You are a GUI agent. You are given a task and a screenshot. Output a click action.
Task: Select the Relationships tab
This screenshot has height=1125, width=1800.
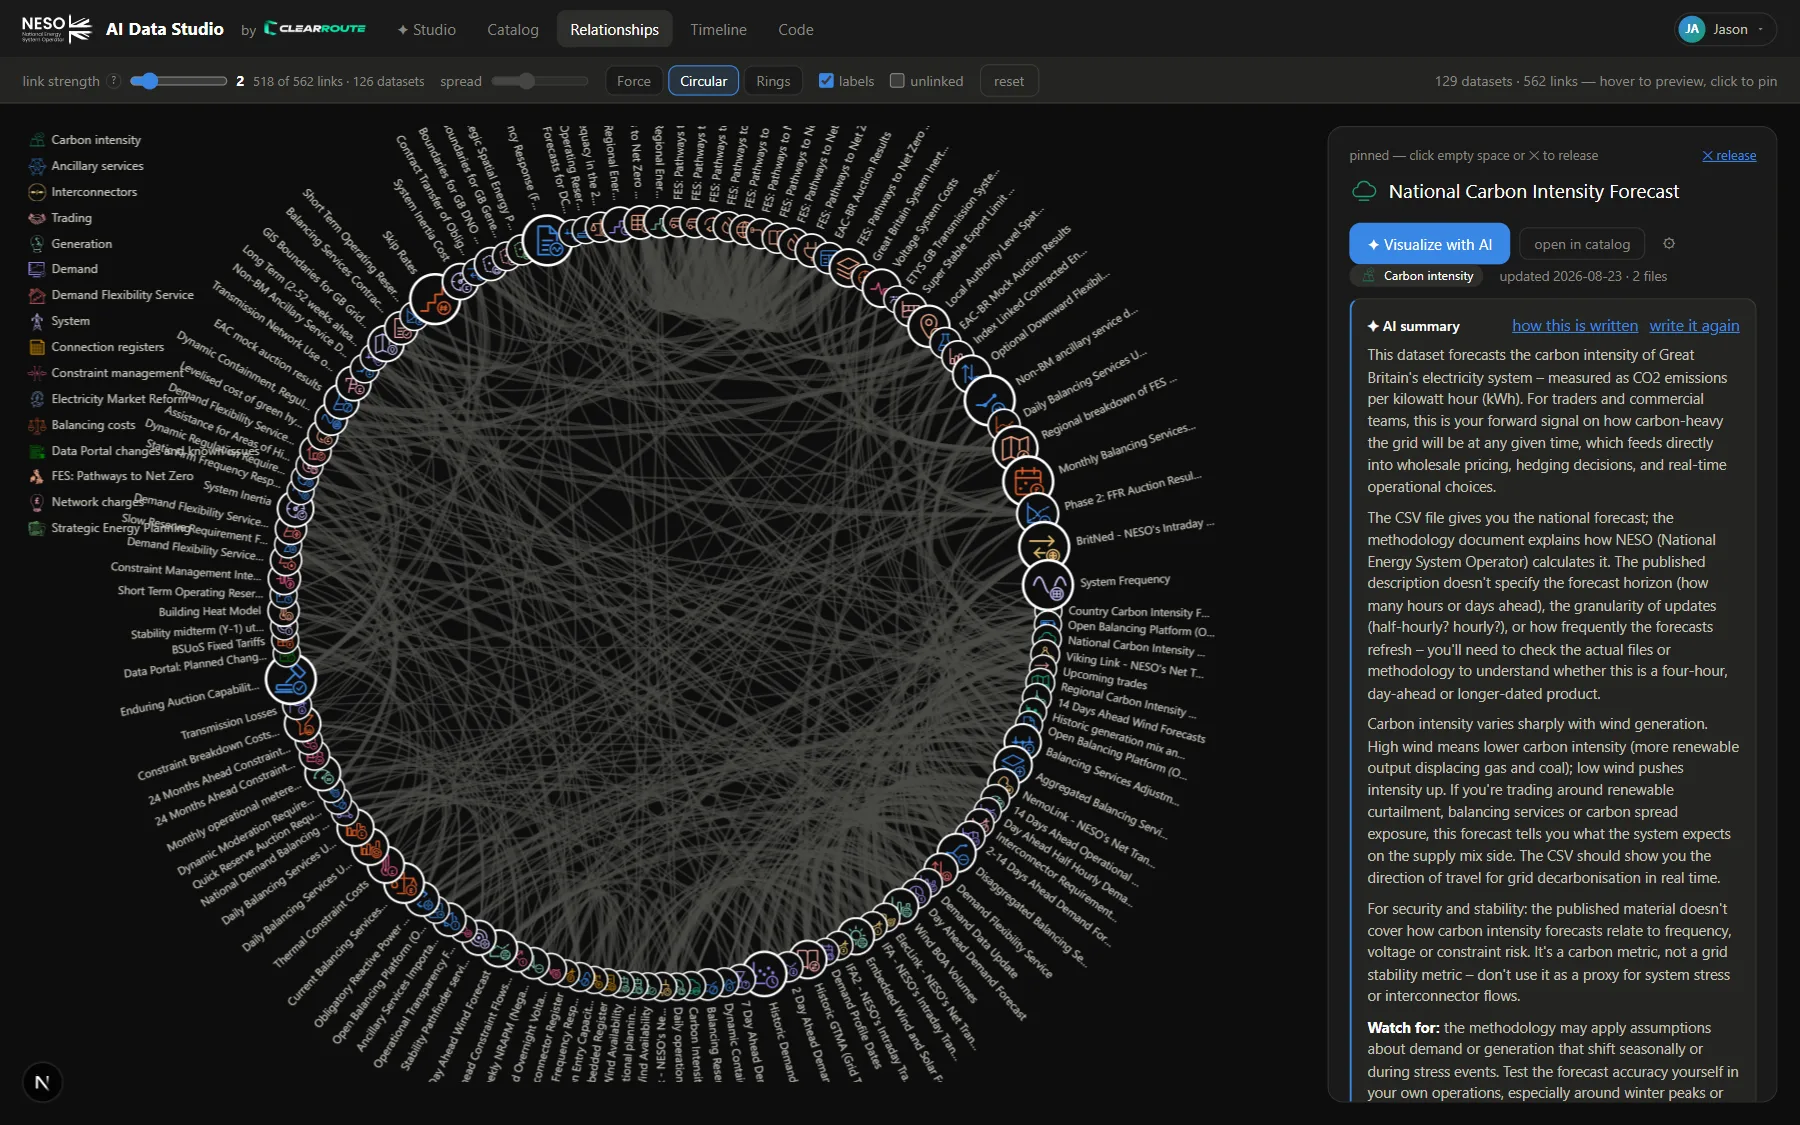pos(615,30)
